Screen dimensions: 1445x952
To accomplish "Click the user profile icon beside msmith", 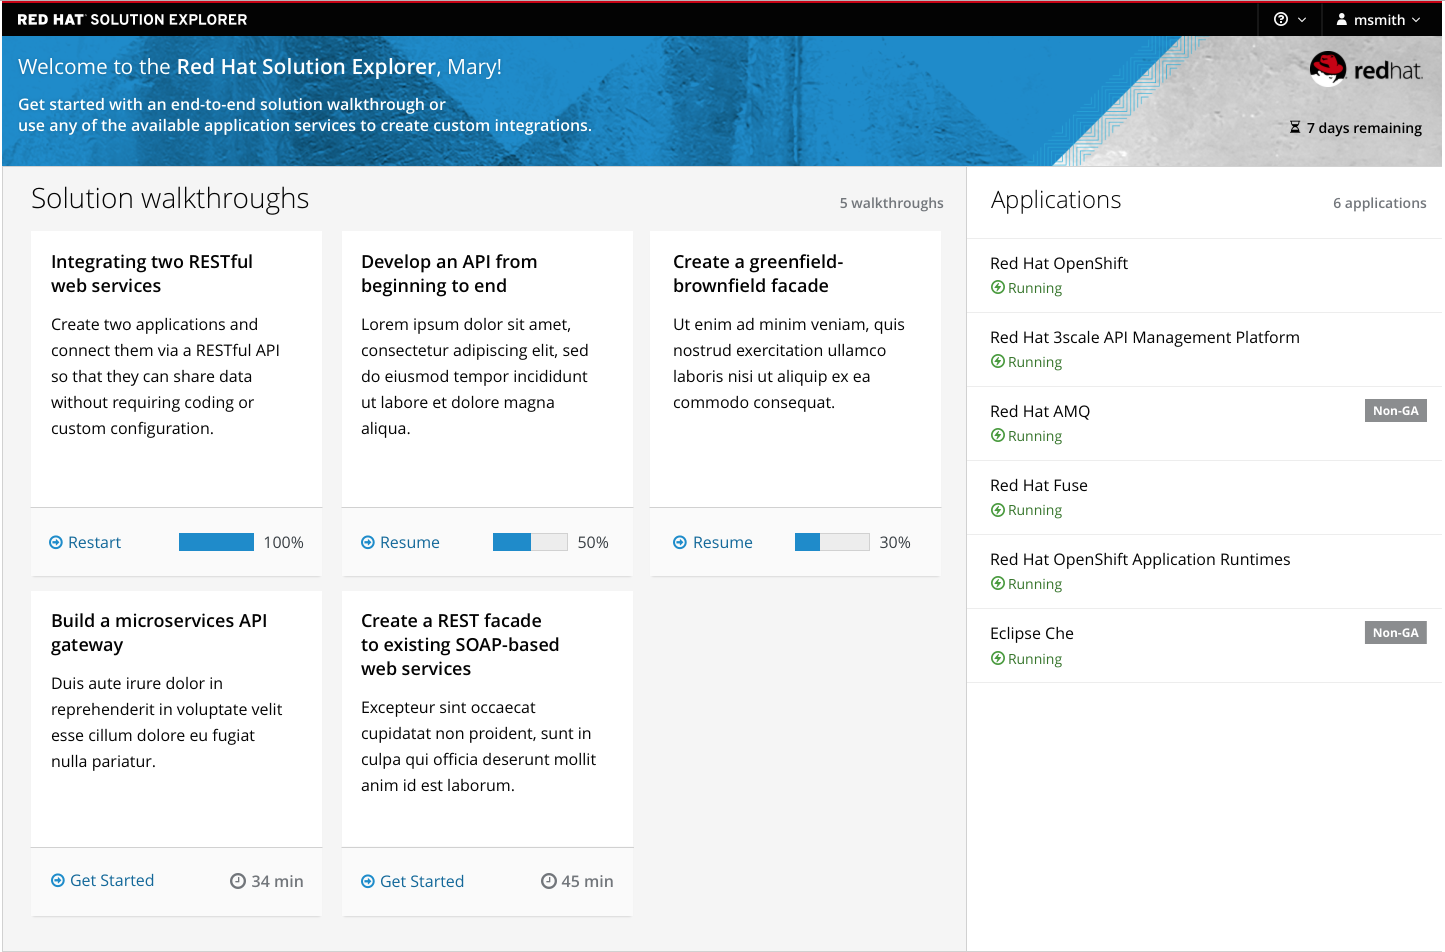I will [1342, 19].
